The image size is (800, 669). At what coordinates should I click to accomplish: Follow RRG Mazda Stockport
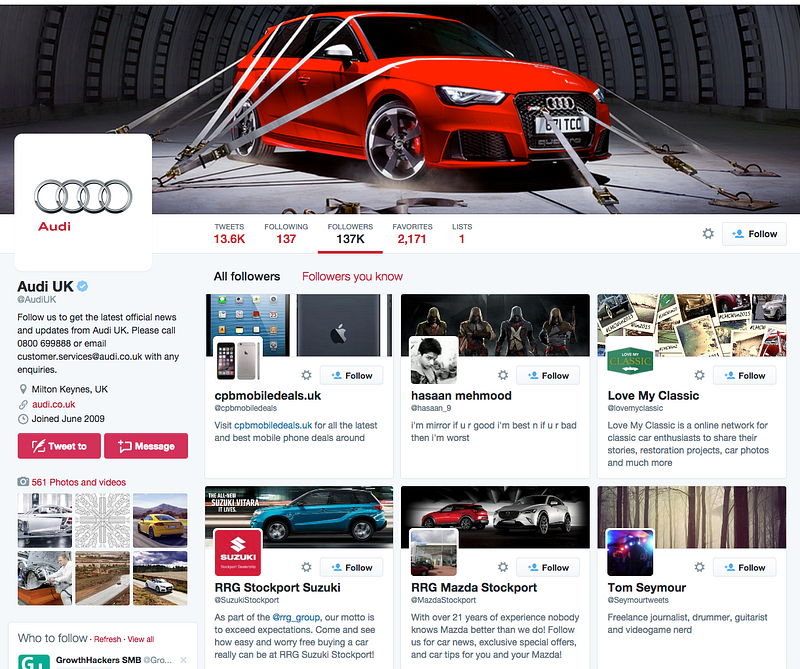[548, 567]
